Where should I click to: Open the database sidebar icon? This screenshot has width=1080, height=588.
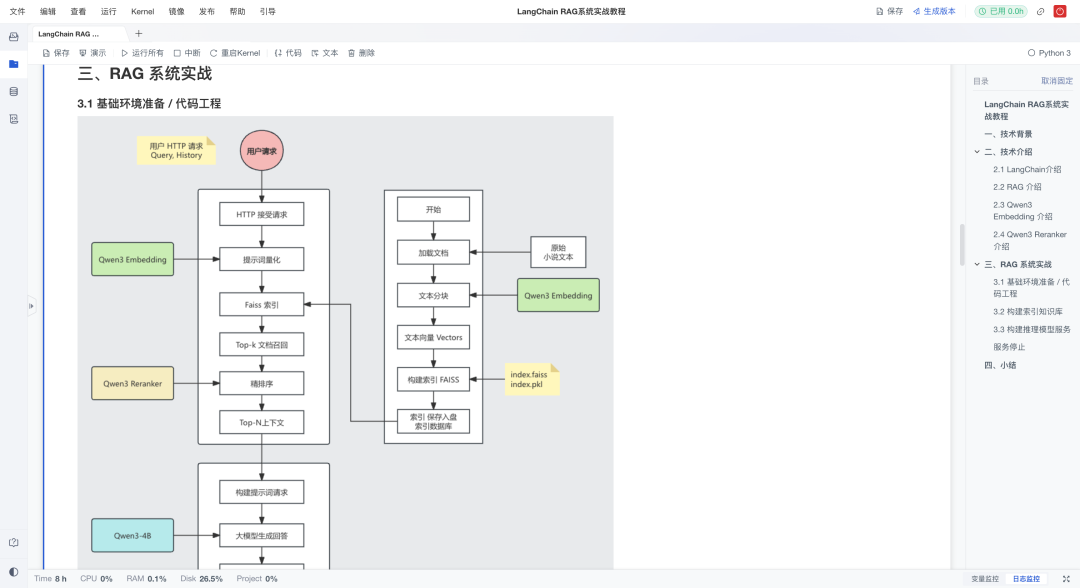tap(14, 92)
